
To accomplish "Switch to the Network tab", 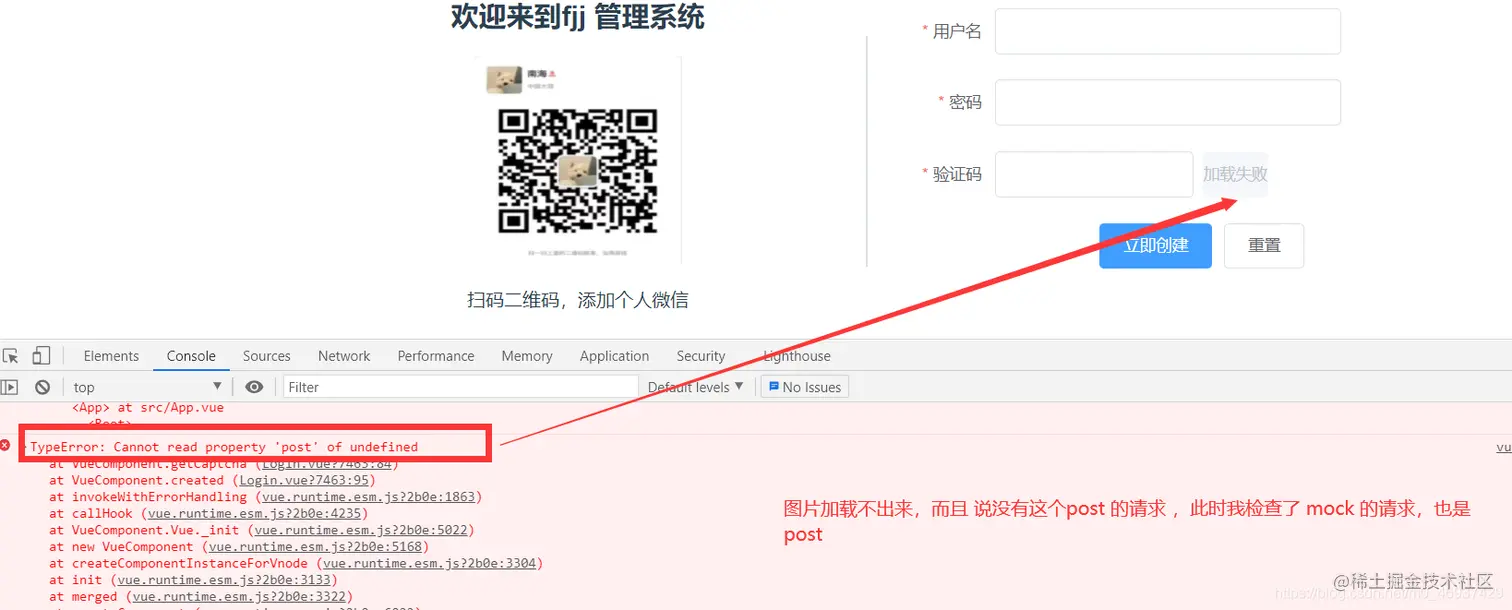I will (x=344, y=356).
